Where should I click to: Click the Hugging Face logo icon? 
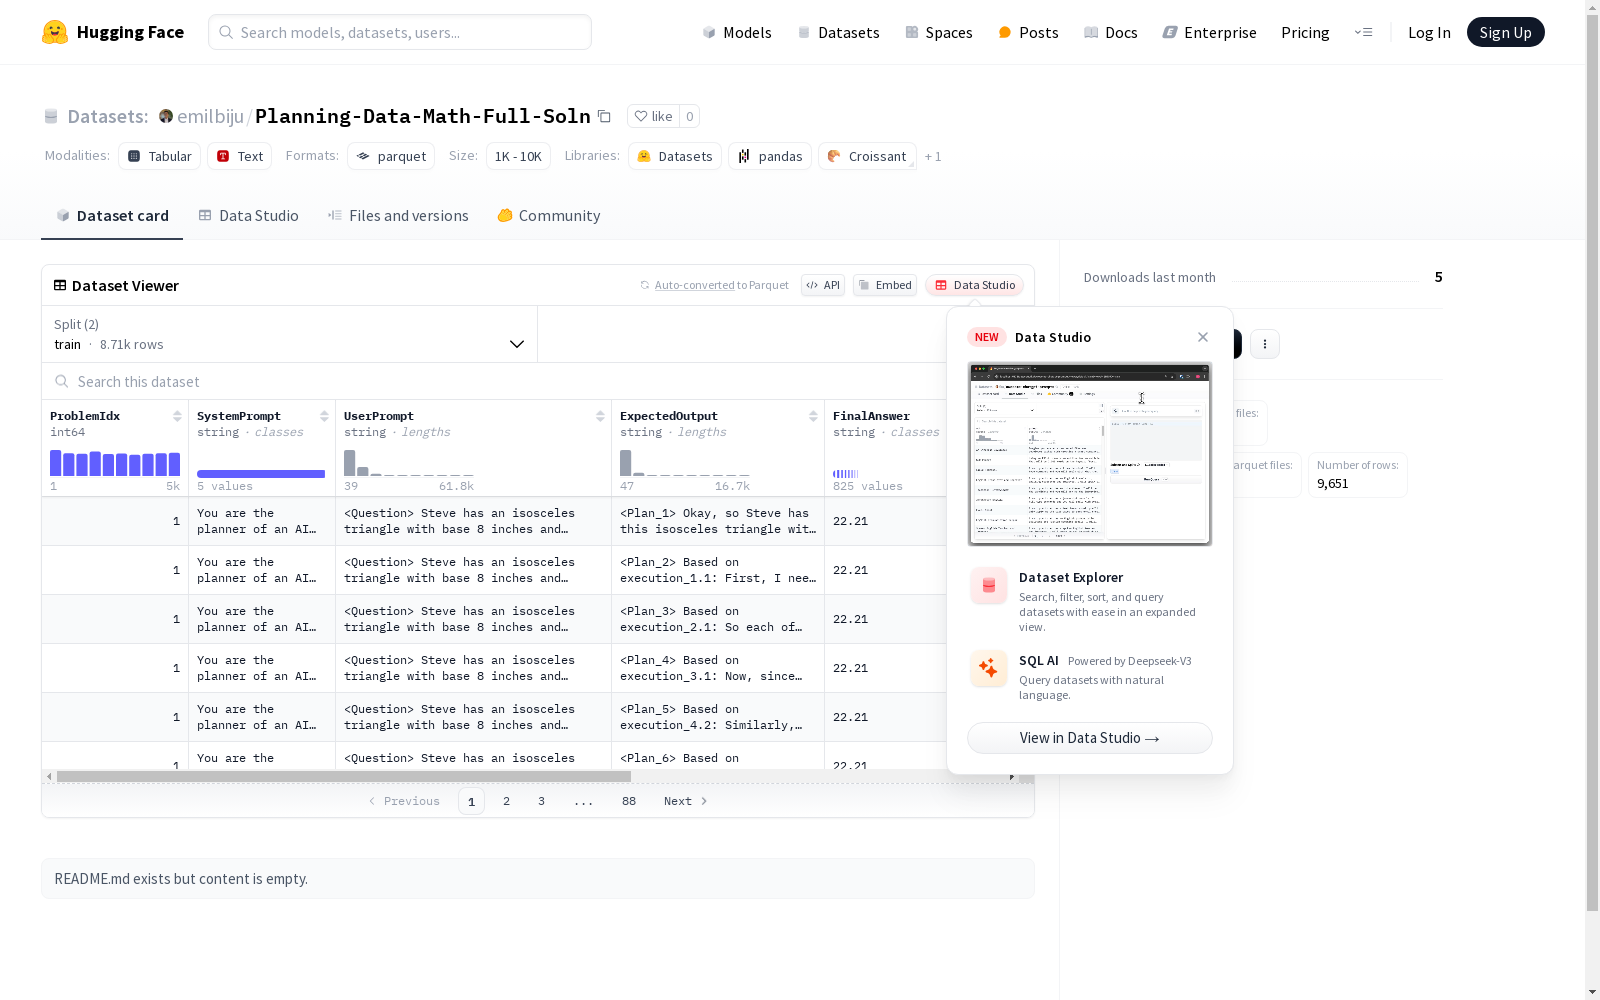click(55, 32)
